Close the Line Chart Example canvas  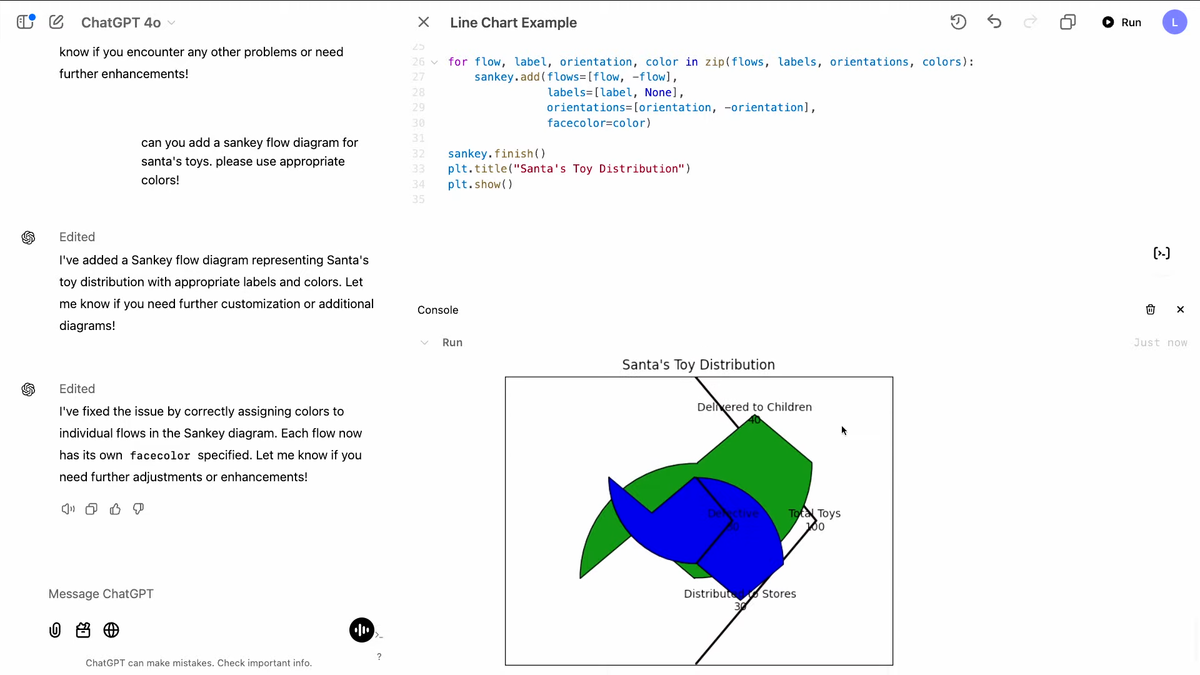click(423, 21)
